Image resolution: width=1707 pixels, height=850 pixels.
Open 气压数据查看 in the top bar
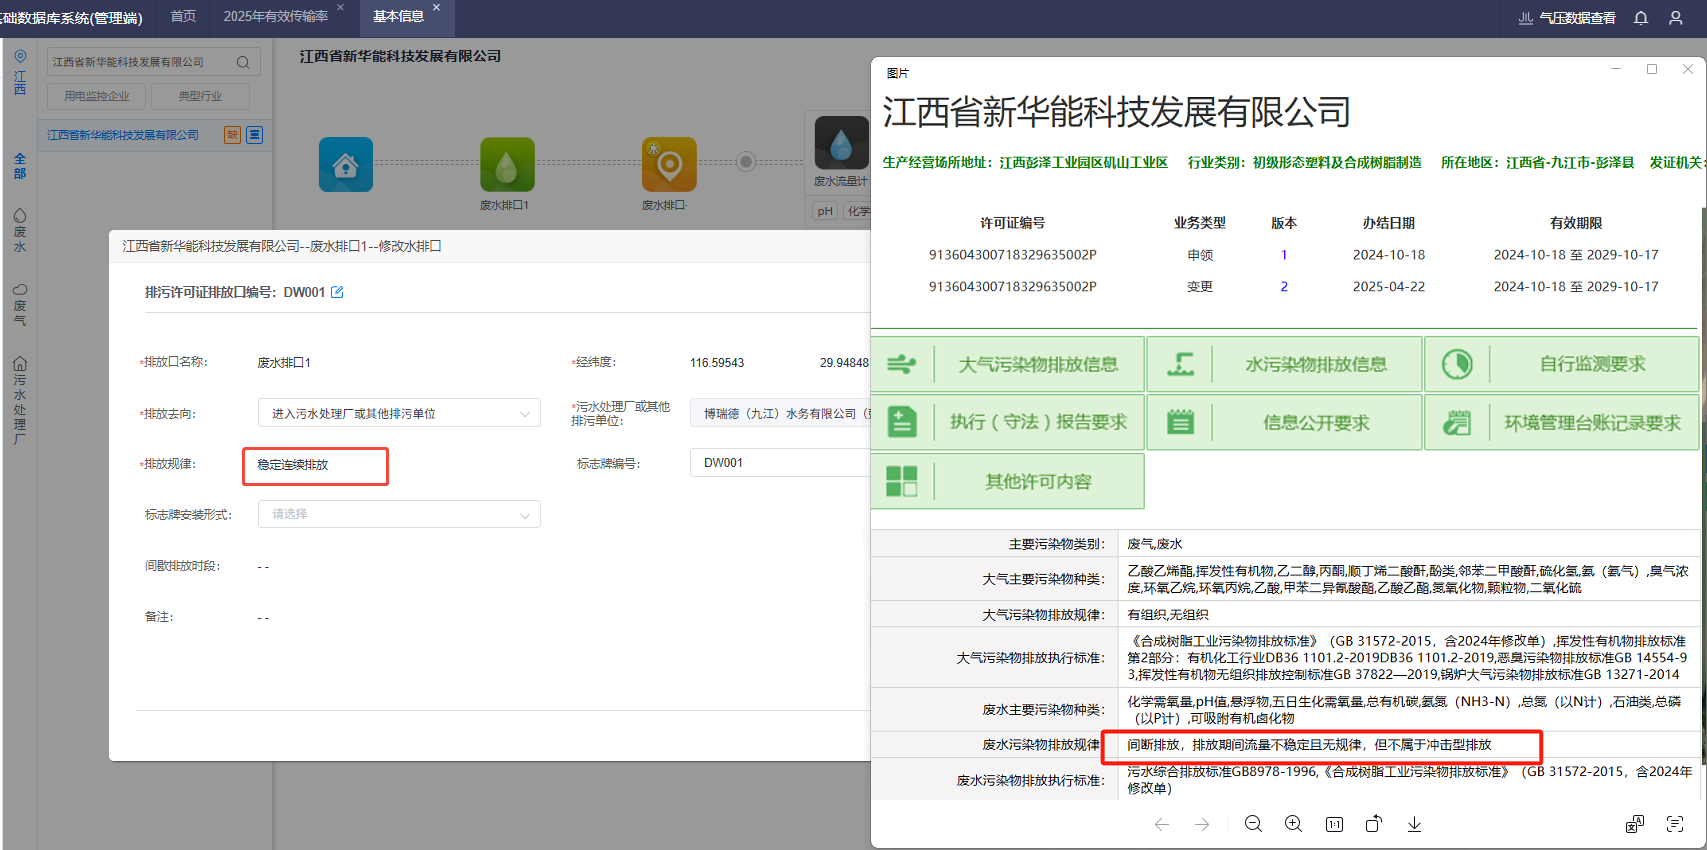(x=1567, y=18)
